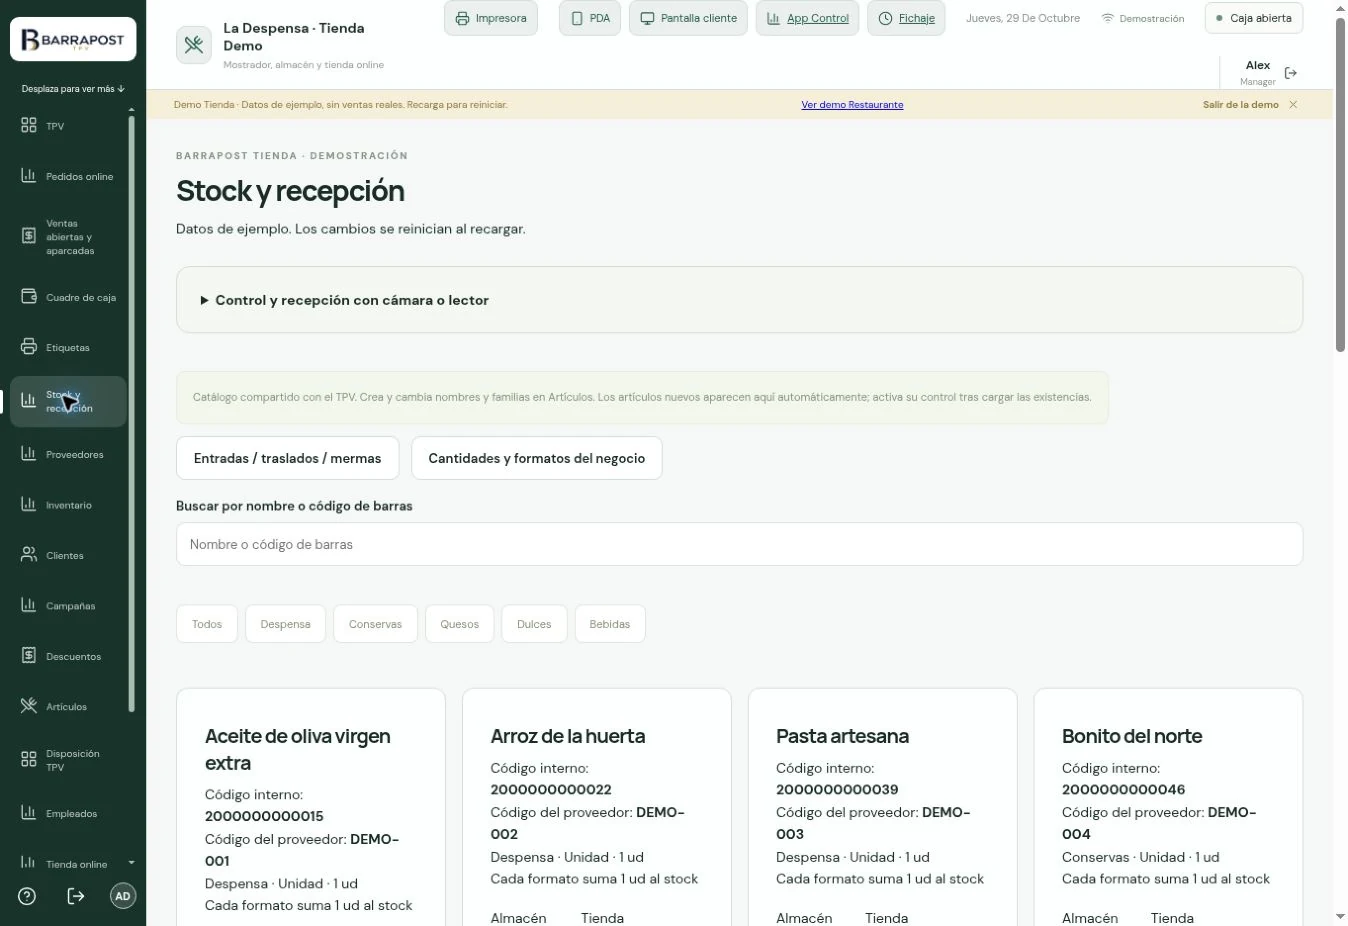Open the Fichaje link

pyautogui.click(x=906, y=18)
